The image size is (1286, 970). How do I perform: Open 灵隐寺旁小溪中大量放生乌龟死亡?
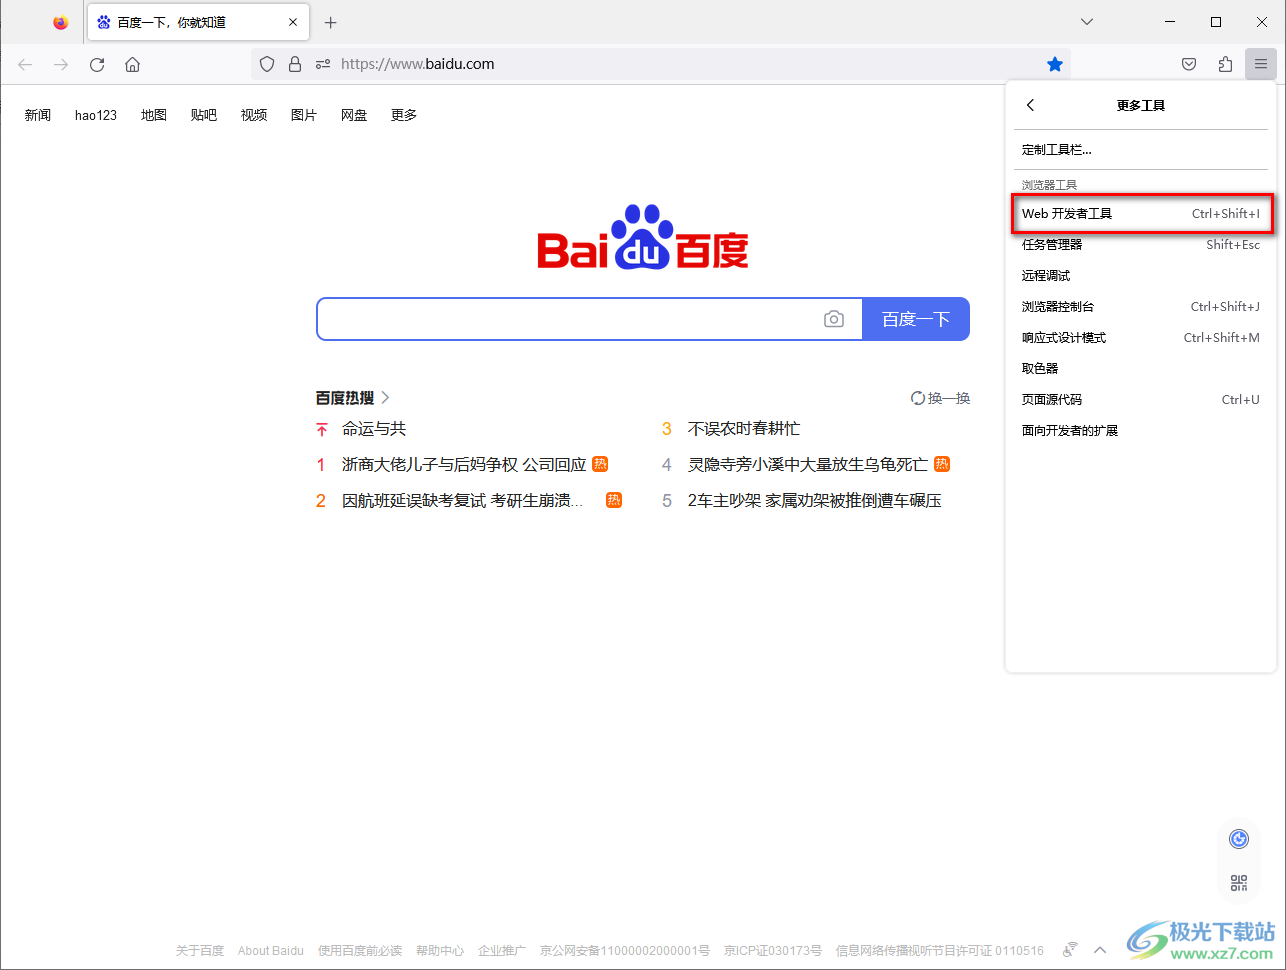(808, 465)
